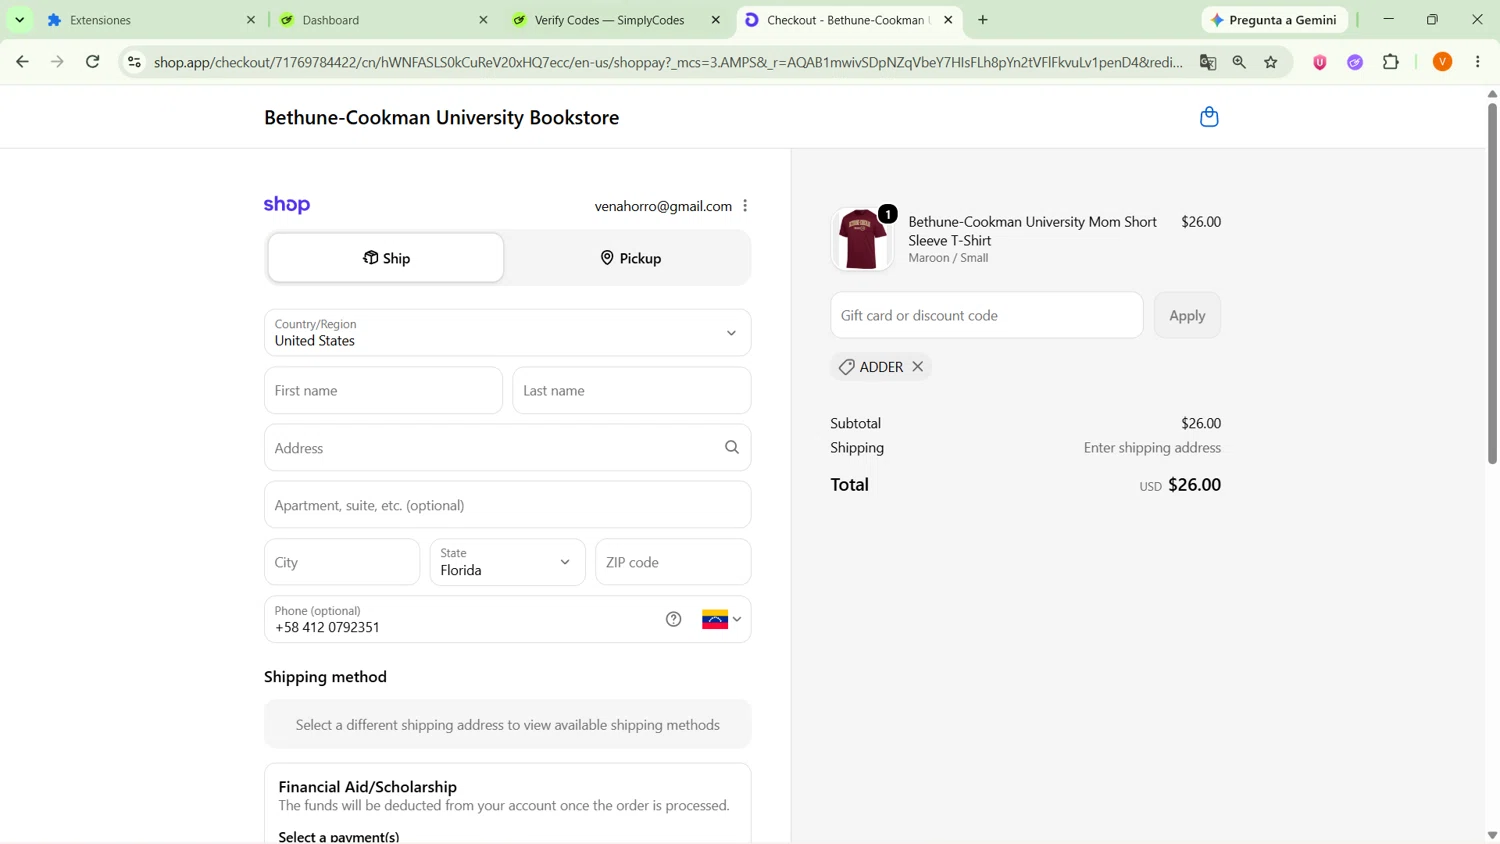Open a new browser tab
The image size is (1500, 844).
983,20
